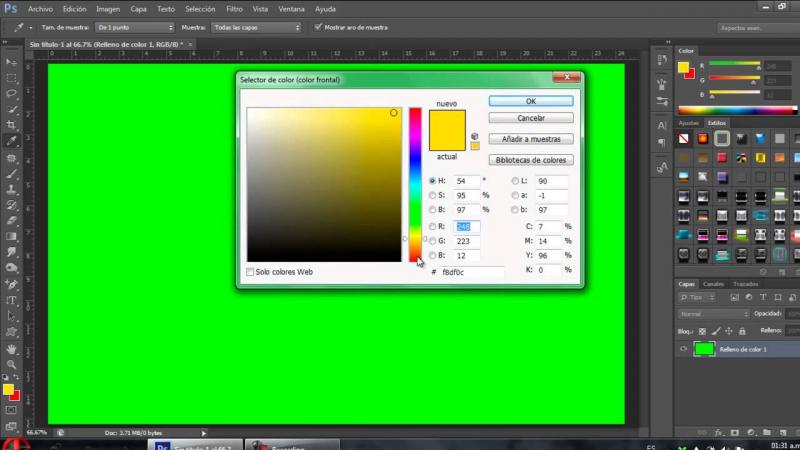800x450 pixels.
Task: Click the foreground color swatch in toolbar
Action: [8, 389]
